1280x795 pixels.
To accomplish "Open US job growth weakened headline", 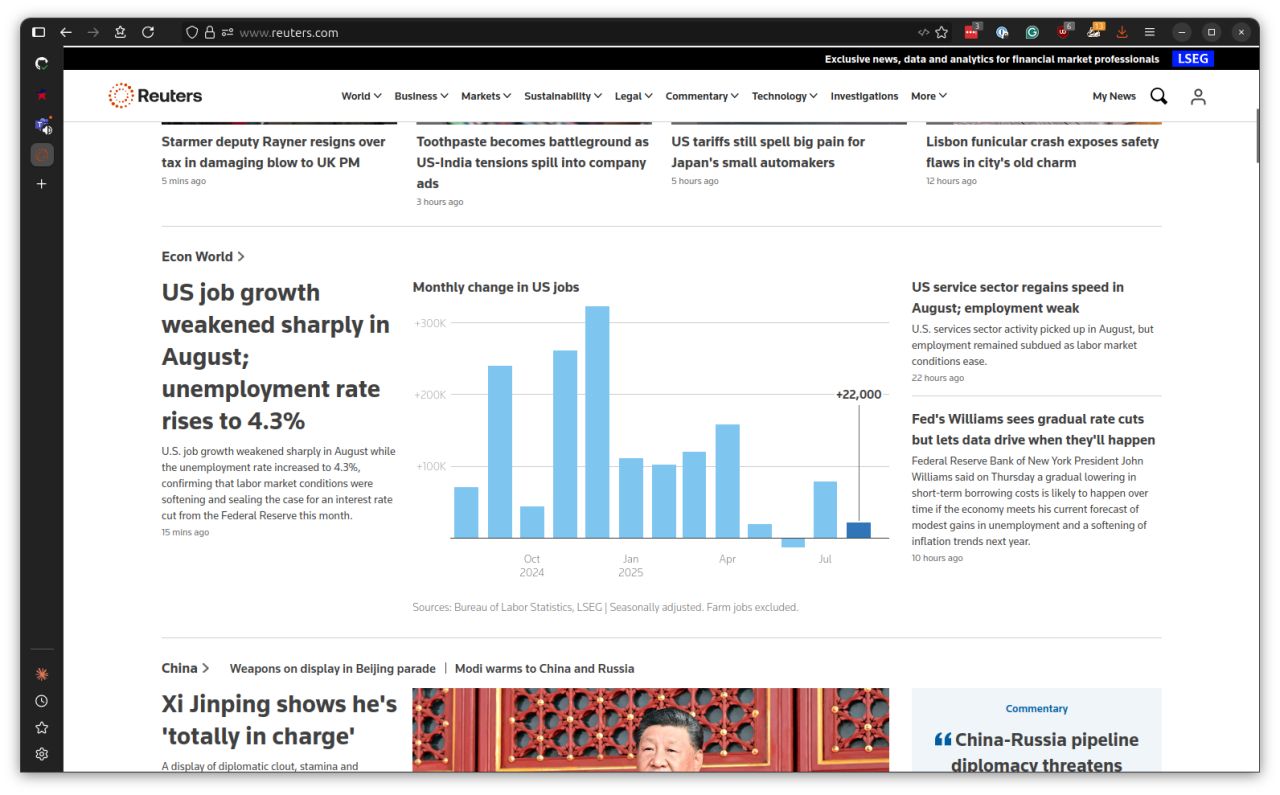I will click(x=275, y=356).
